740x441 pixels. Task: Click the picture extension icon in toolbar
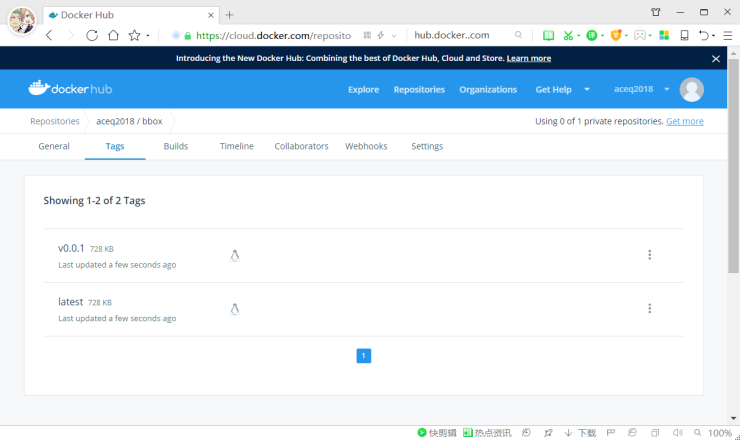(x=639, y=35)
